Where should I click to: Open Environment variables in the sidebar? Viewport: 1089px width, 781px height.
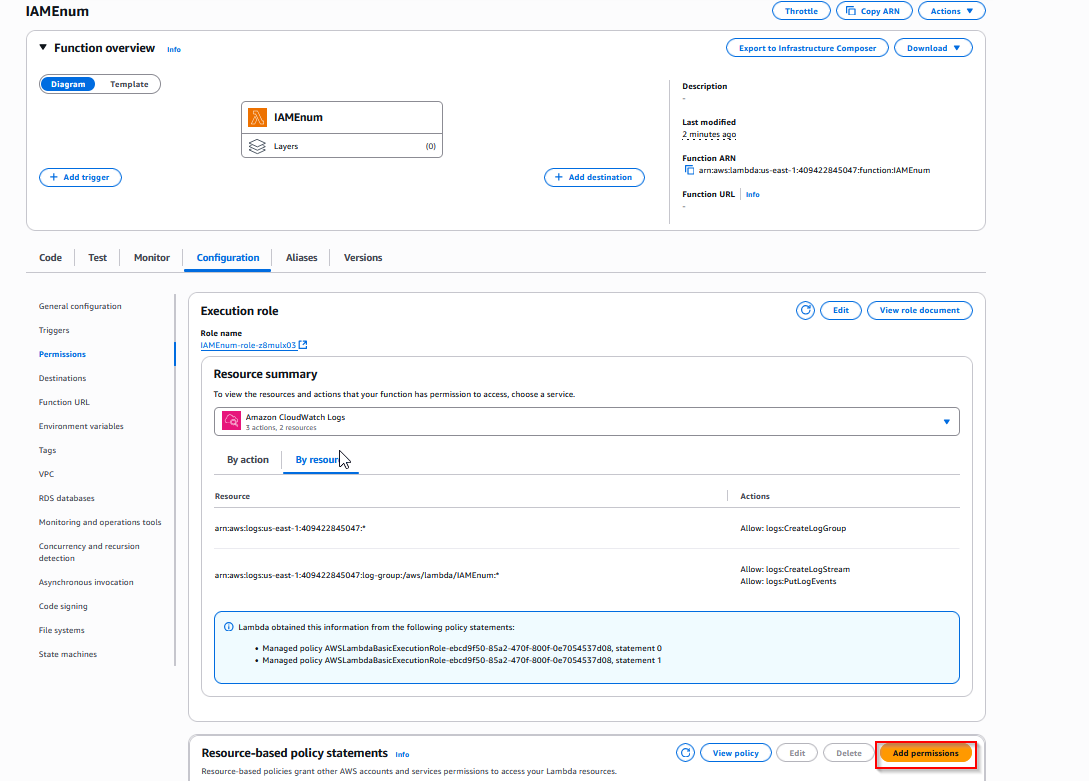[x=81, y=426]
